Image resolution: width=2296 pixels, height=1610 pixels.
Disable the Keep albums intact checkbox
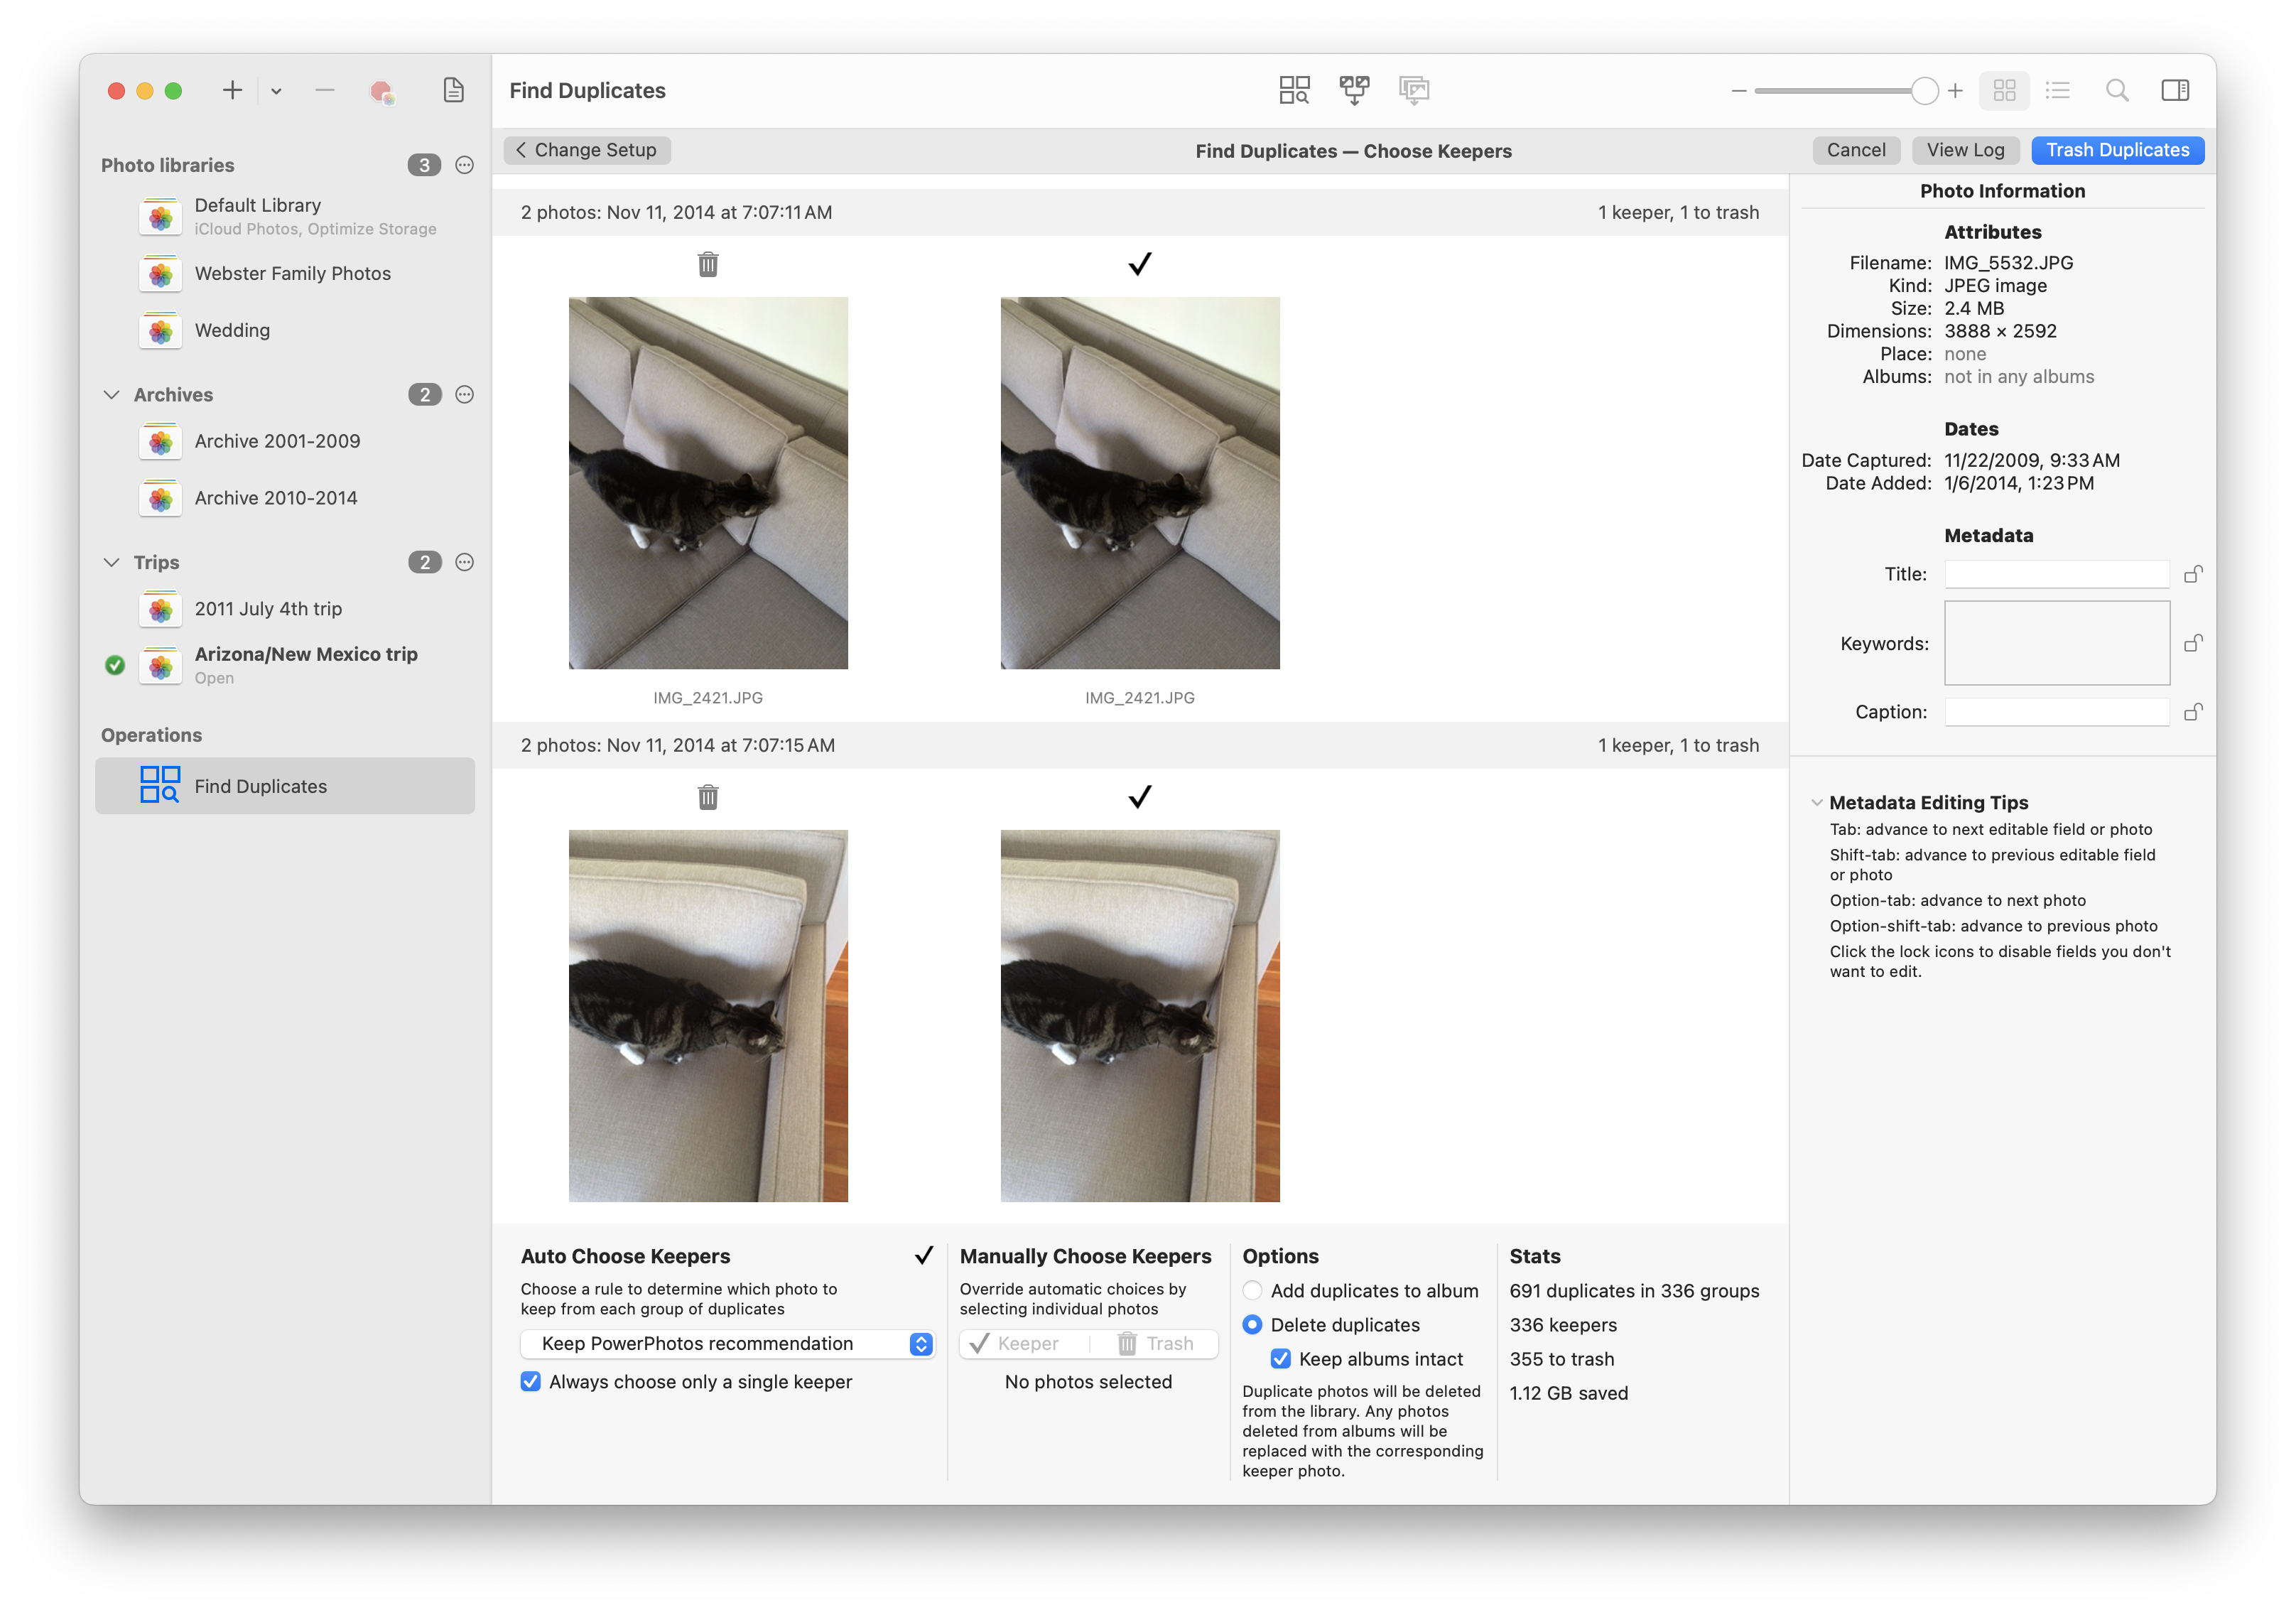tap(1281, 1358)
